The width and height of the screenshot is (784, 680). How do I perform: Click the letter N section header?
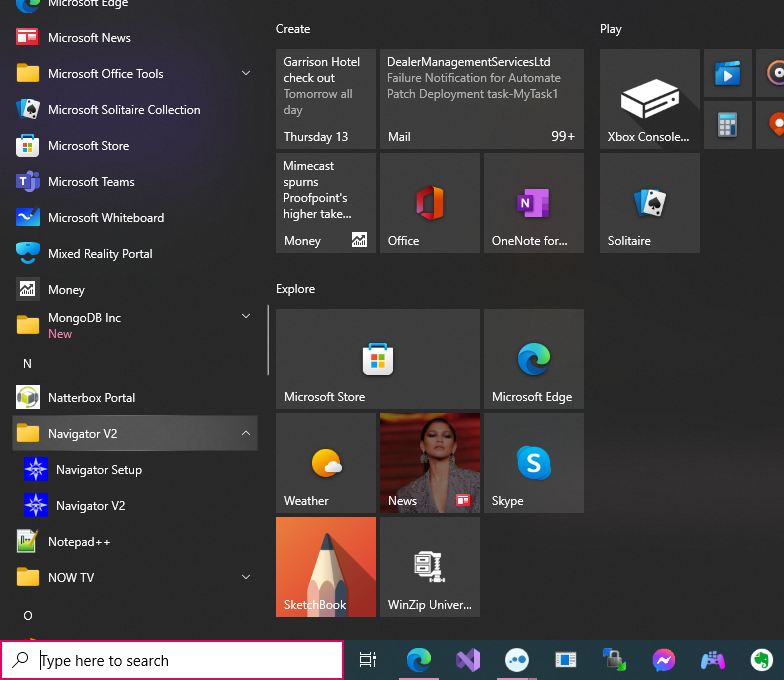click(28, 364)
